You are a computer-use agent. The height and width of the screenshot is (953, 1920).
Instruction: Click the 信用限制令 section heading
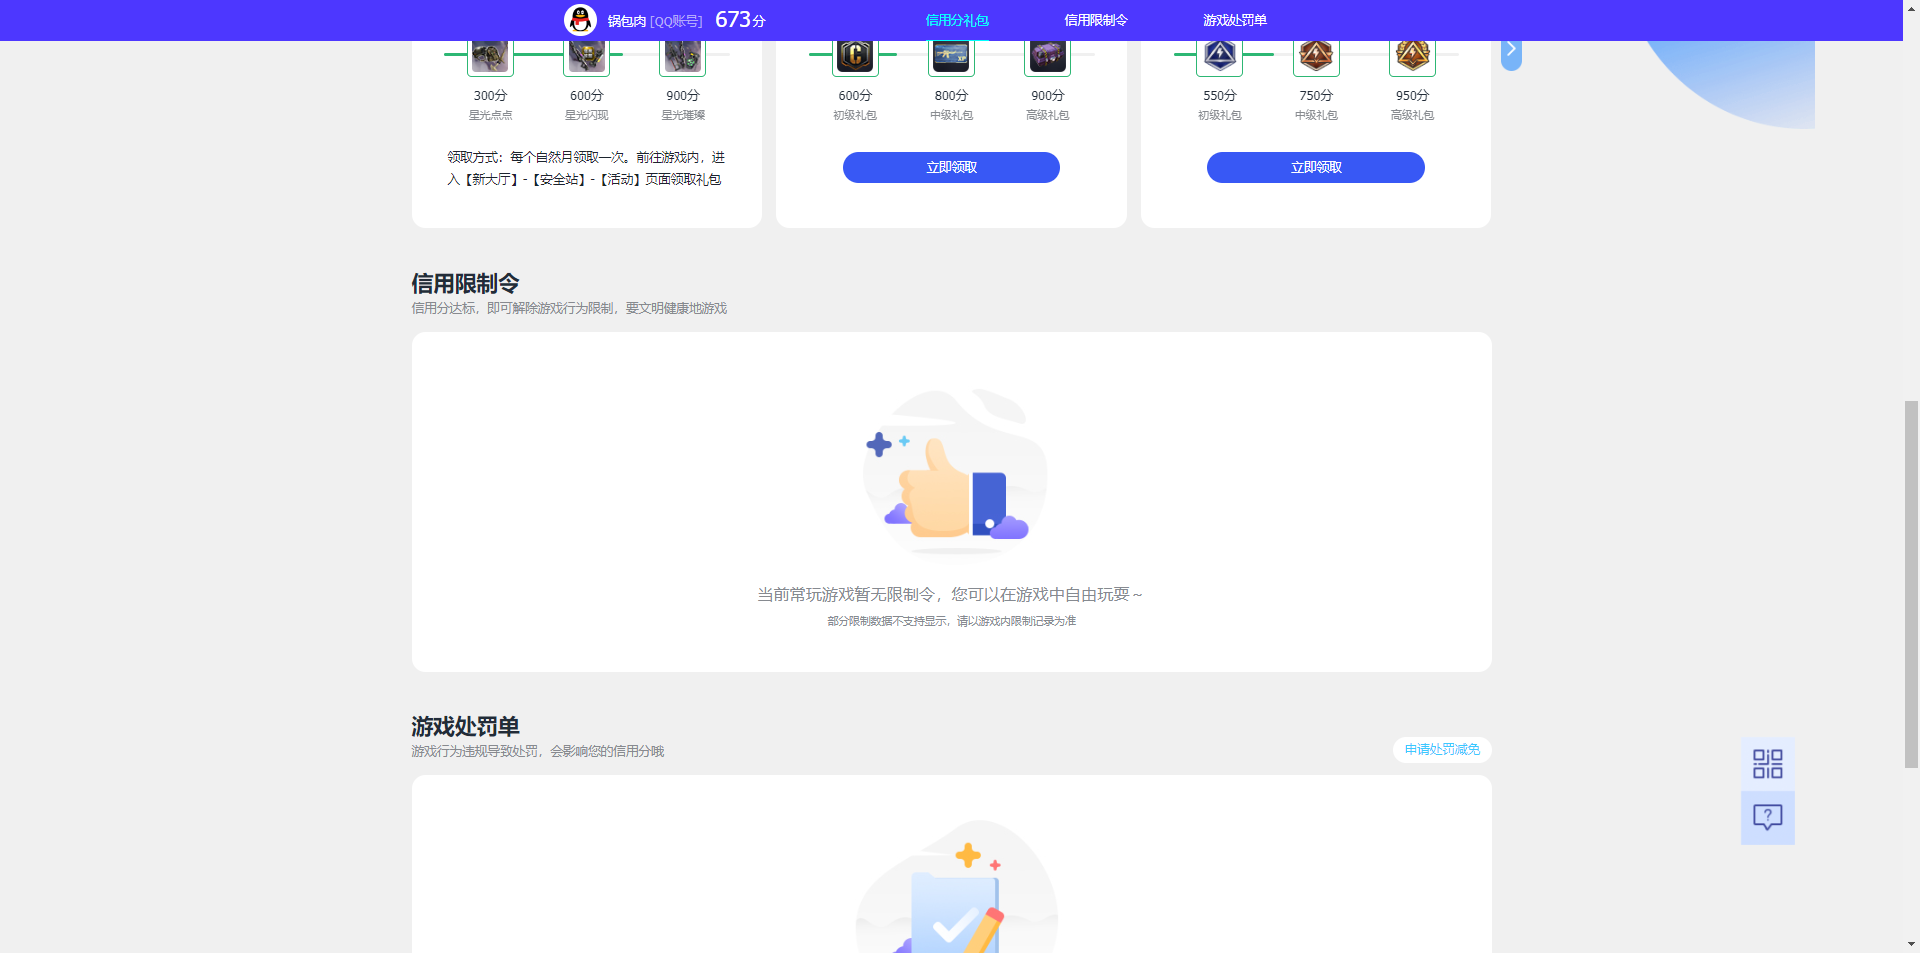(465, 283)
